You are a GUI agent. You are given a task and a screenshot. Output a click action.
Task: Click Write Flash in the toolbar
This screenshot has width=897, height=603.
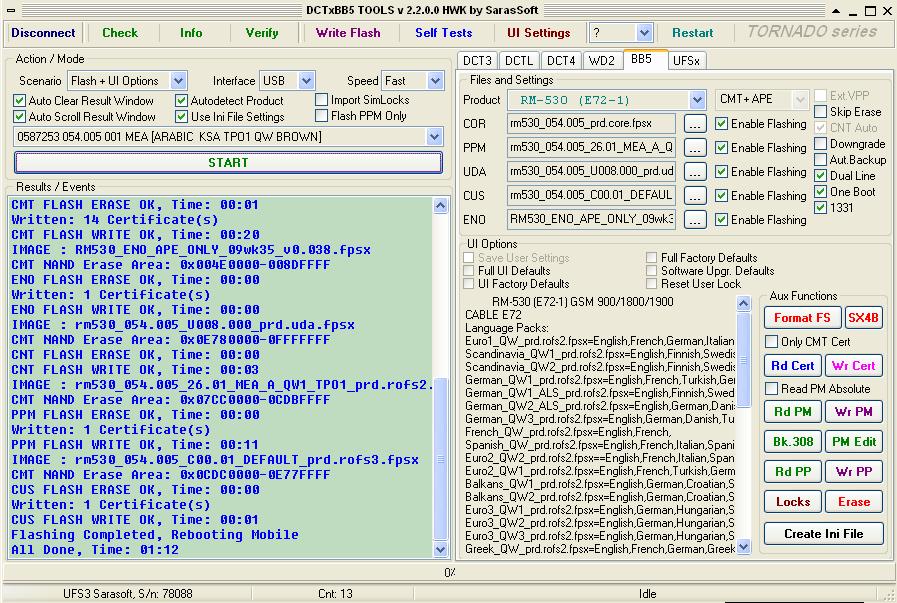(348, 33)
